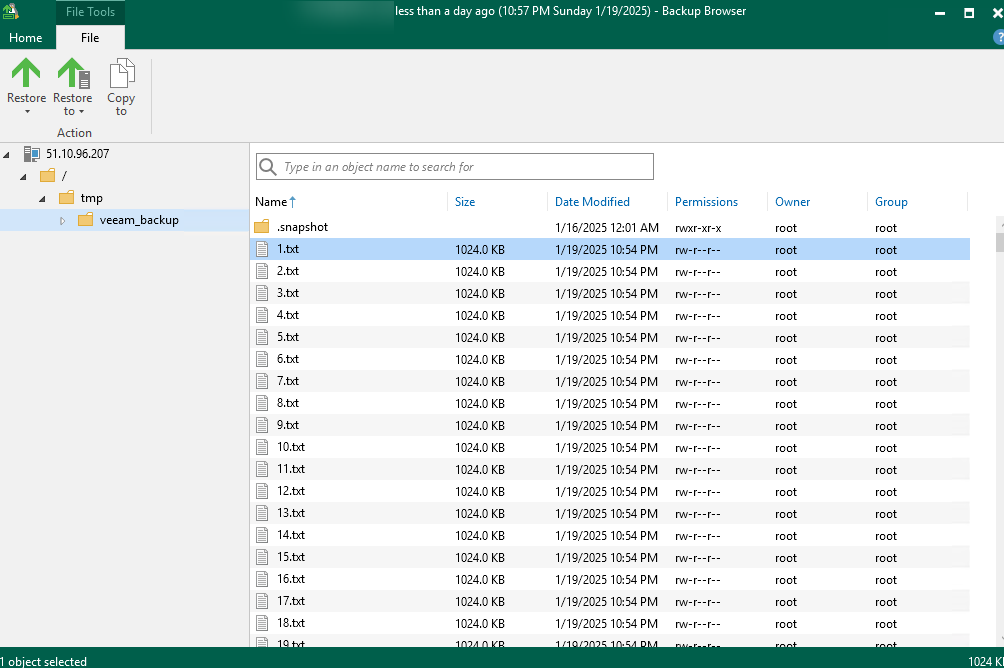Open the Restore to dropdown arrow

pyautogui.click(x=83, y=112)
